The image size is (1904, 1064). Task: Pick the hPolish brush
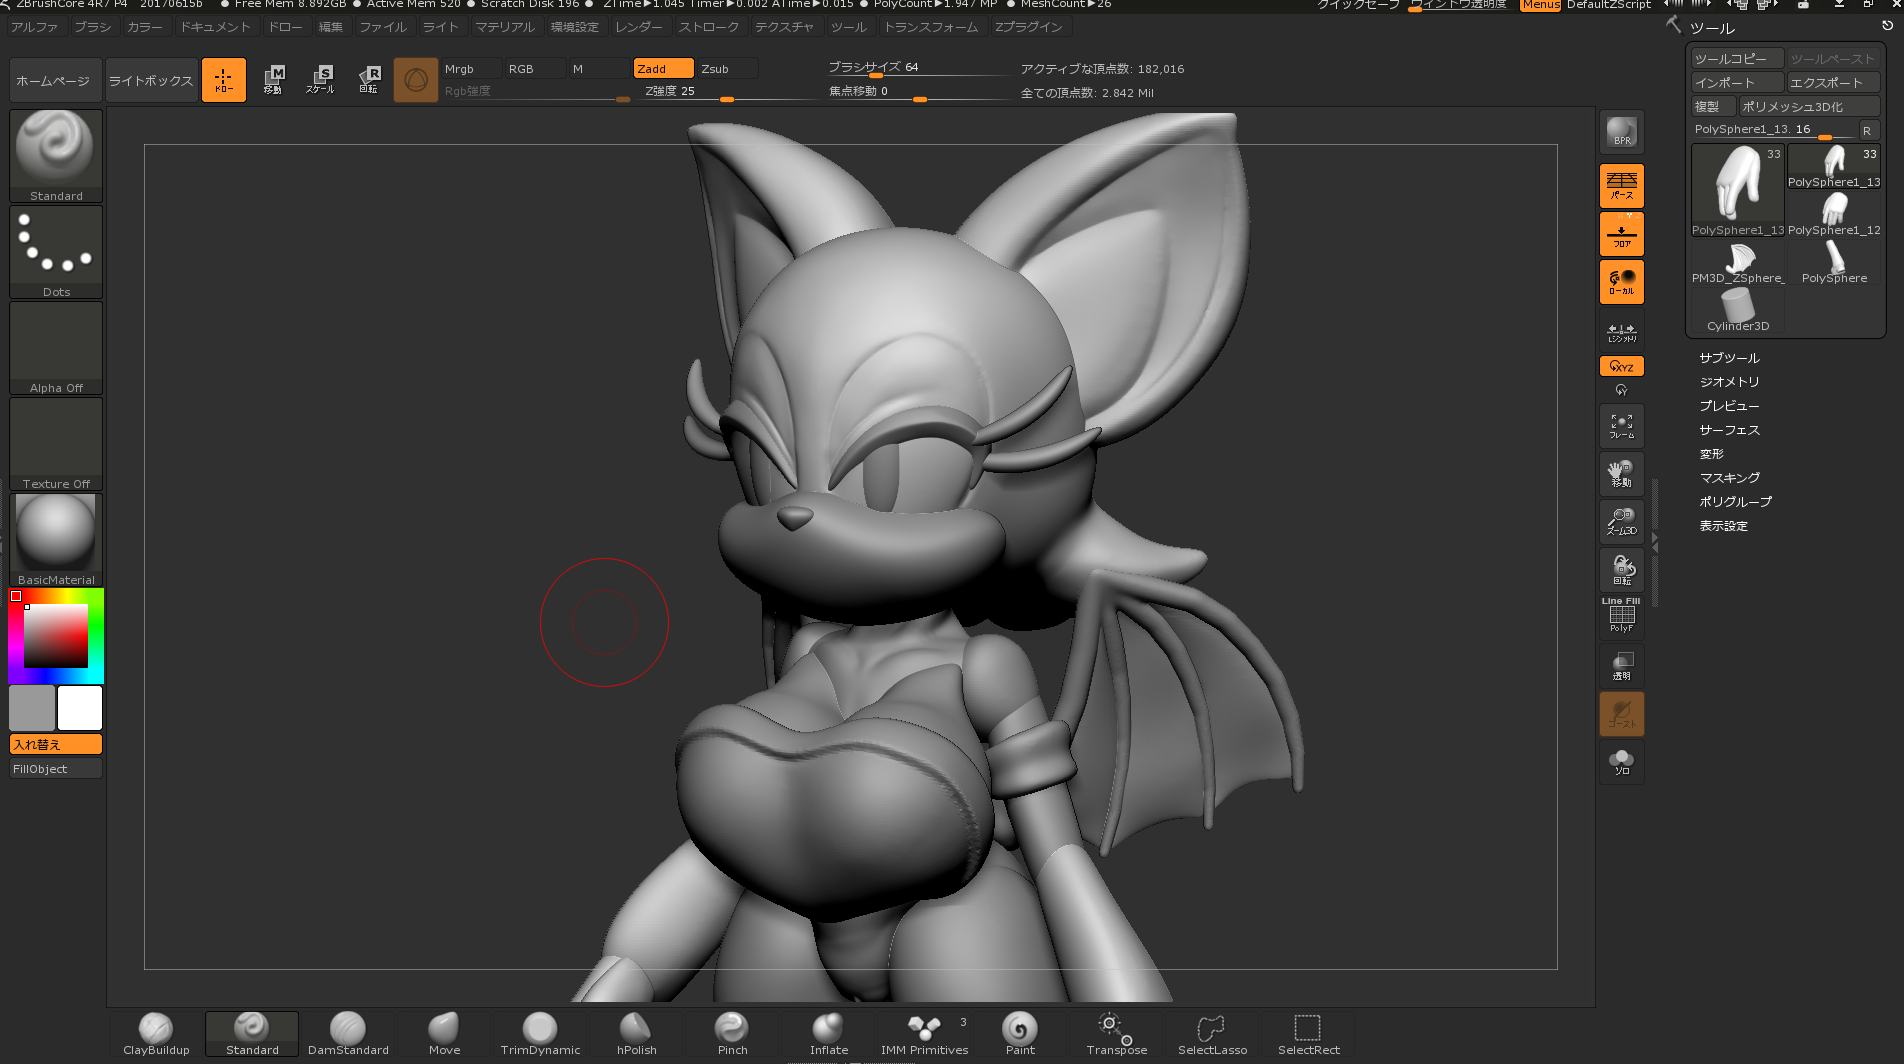click(636, 1033)
